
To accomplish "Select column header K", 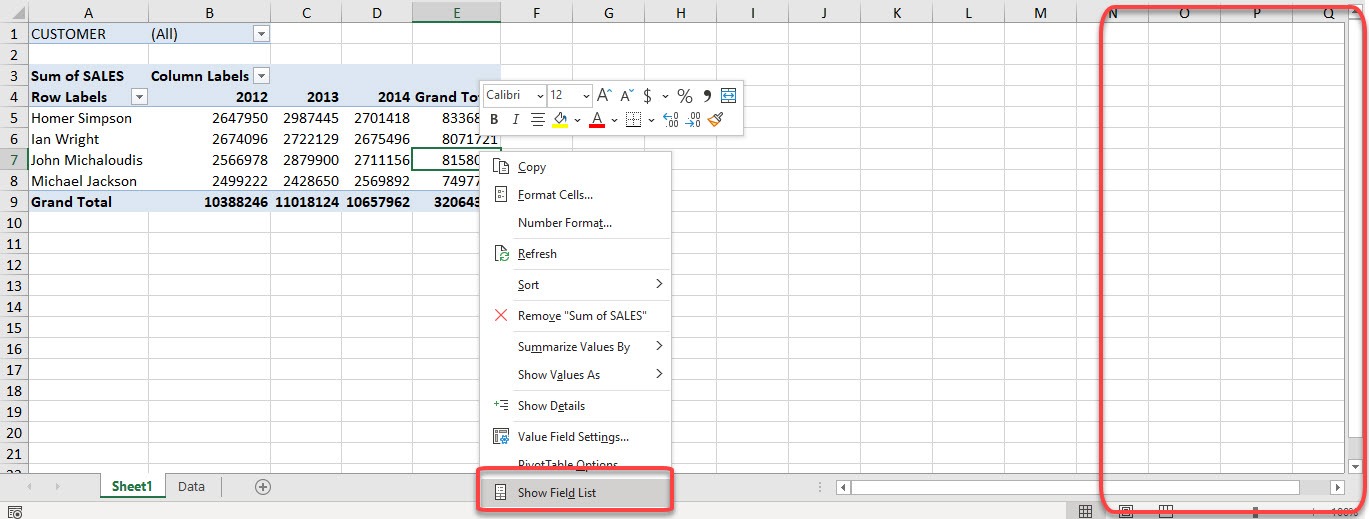I will tap(896, 12).
